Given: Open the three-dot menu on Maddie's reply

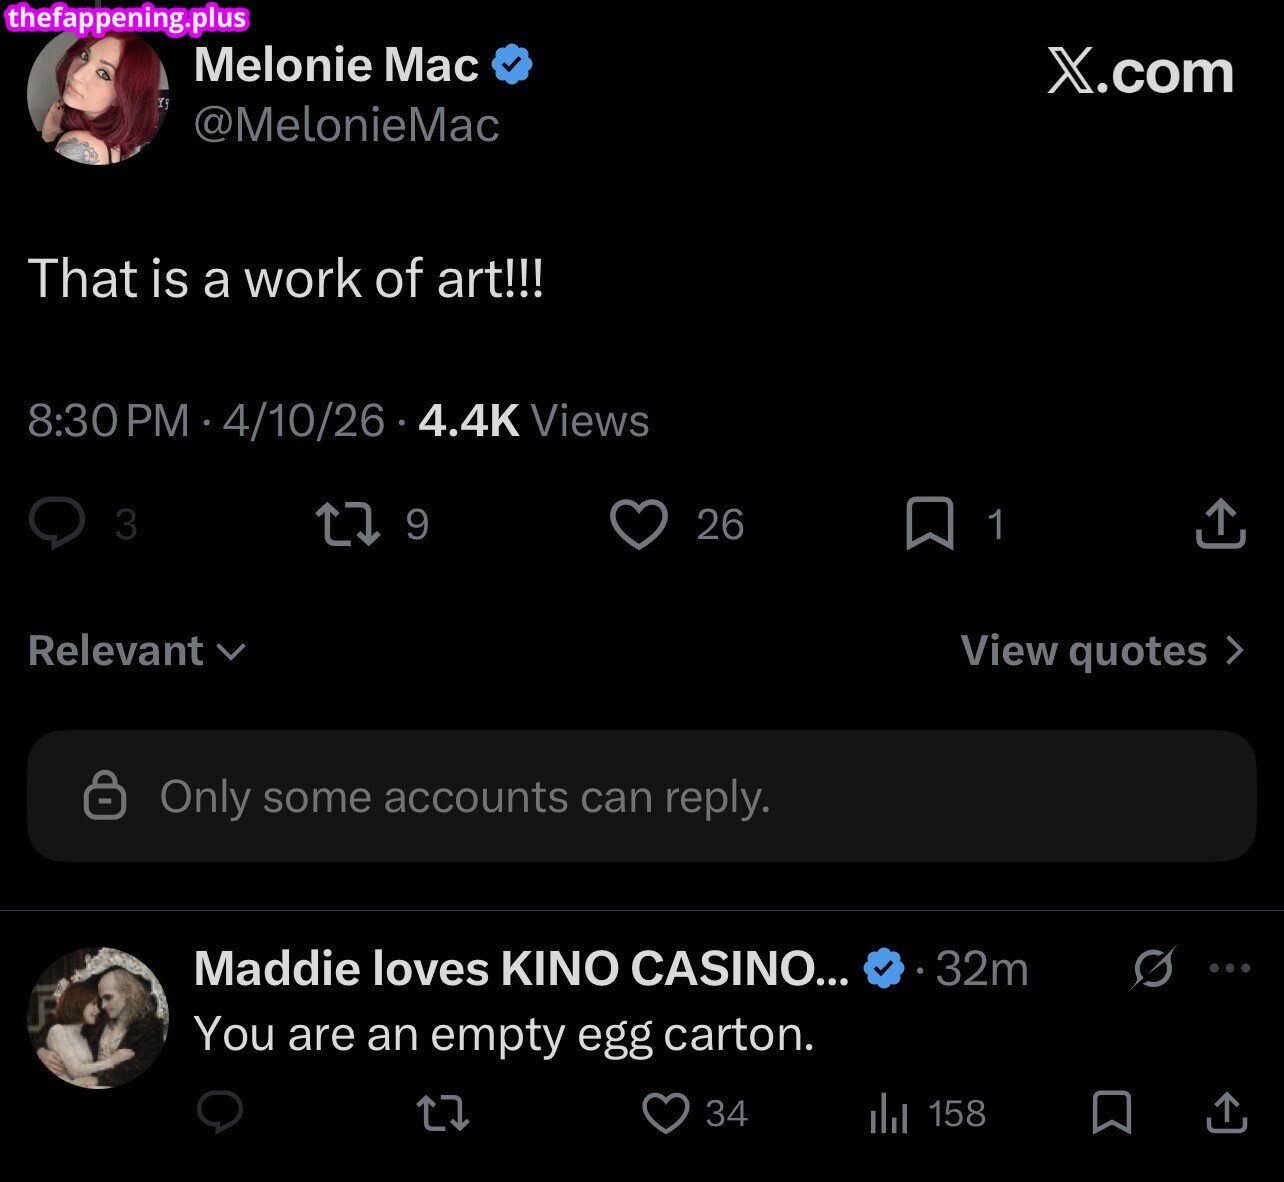Looking at the screenshot, I should pyautogui.click(x=1228, y=966).
